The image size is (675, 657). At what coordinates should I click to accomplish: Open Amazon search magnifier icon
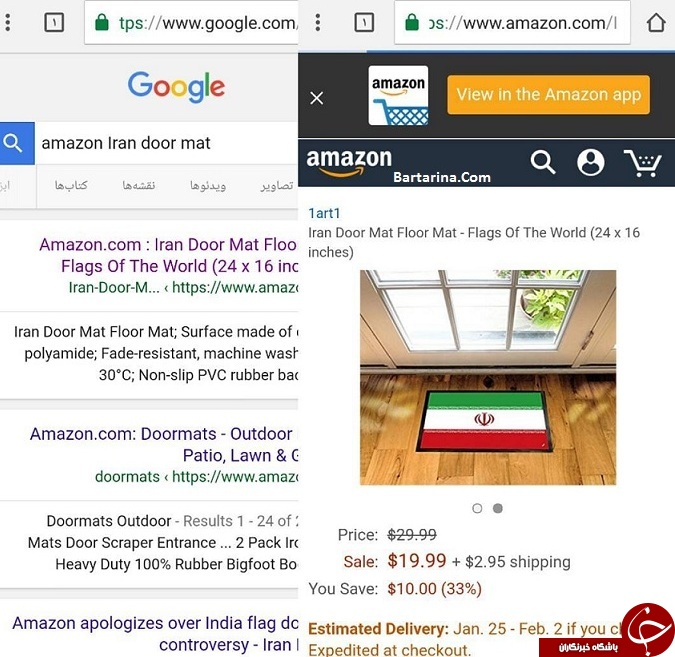[542, 162]
